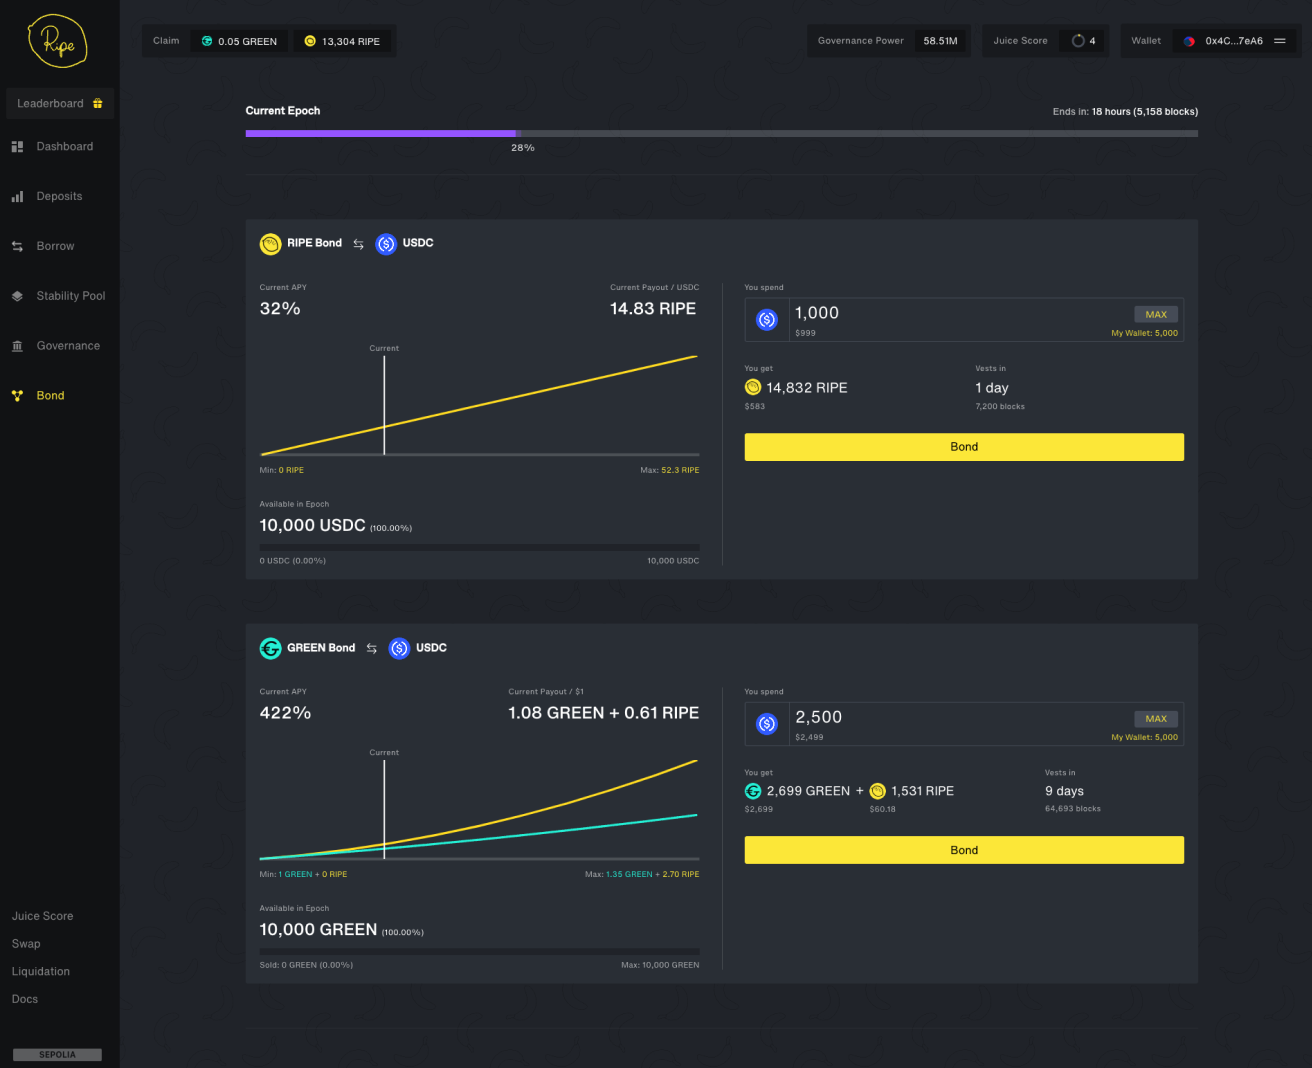The image size is (1312, 1068).
Task: Click the 10,000 GREEN availability bar
Action: coord(479,951)
